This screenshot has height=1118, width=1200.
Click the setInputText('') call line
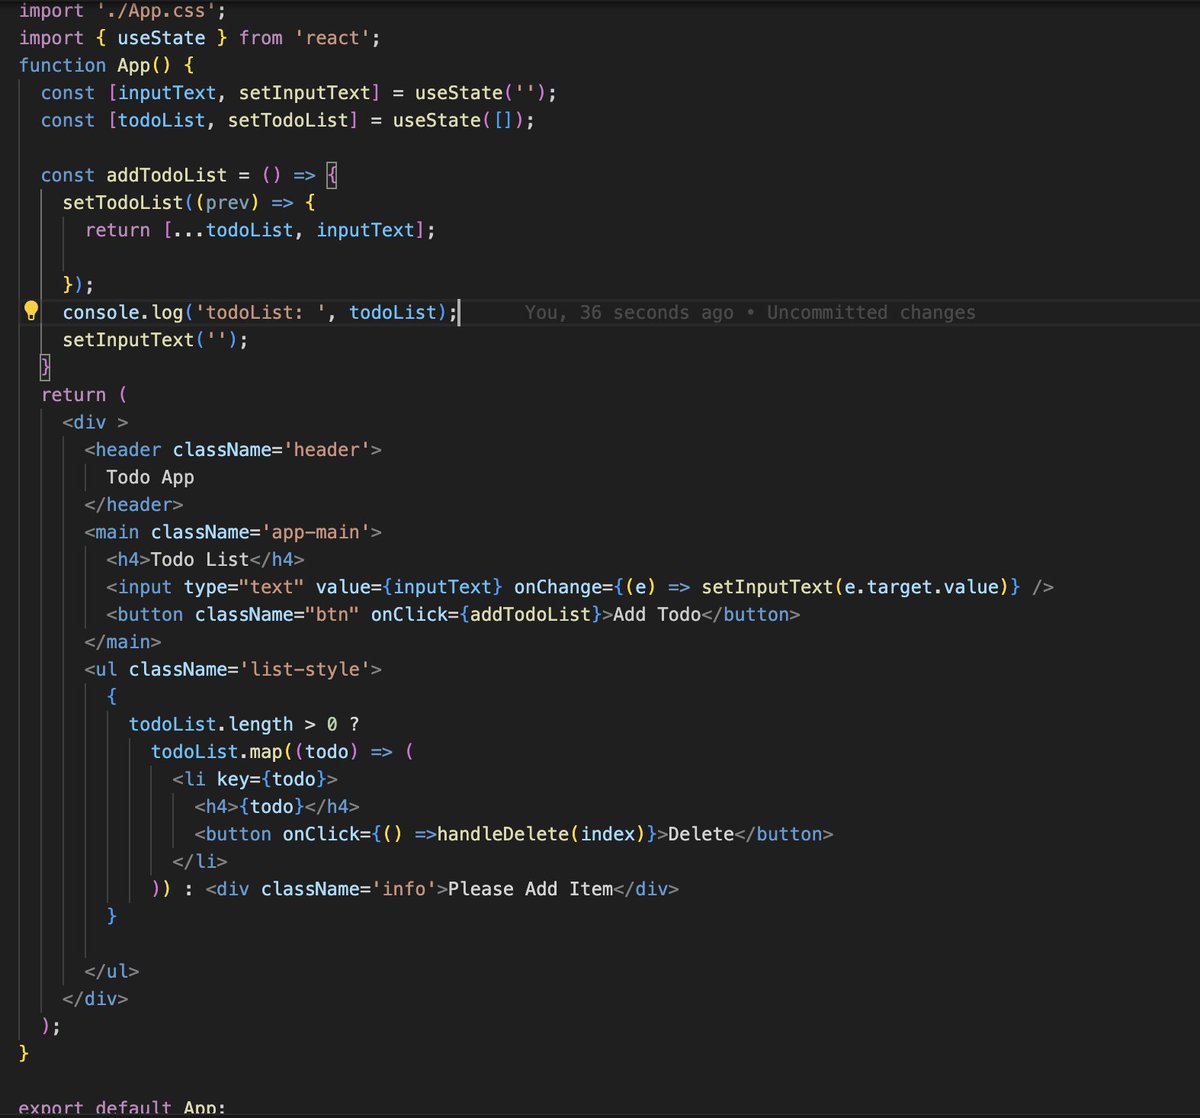pyautogui.click(x=155, y=340)
